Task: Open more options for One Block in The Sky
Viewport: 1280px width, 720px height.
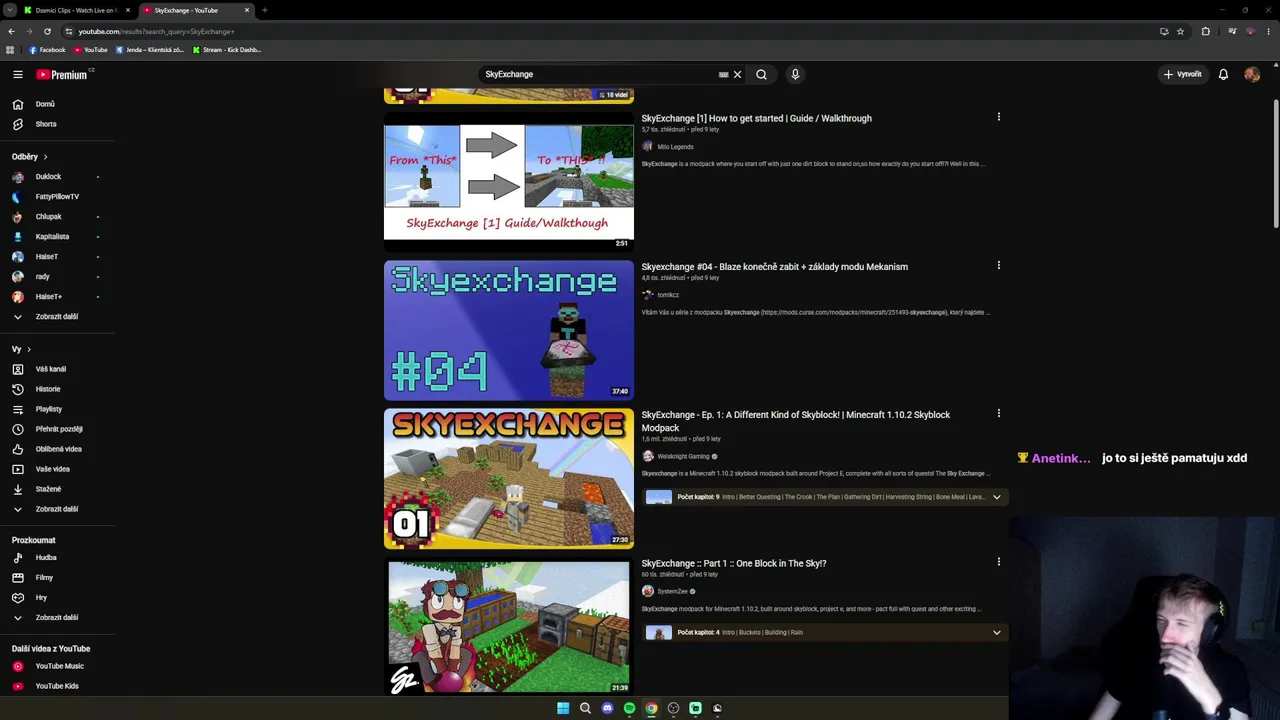Action: [998, 562]
